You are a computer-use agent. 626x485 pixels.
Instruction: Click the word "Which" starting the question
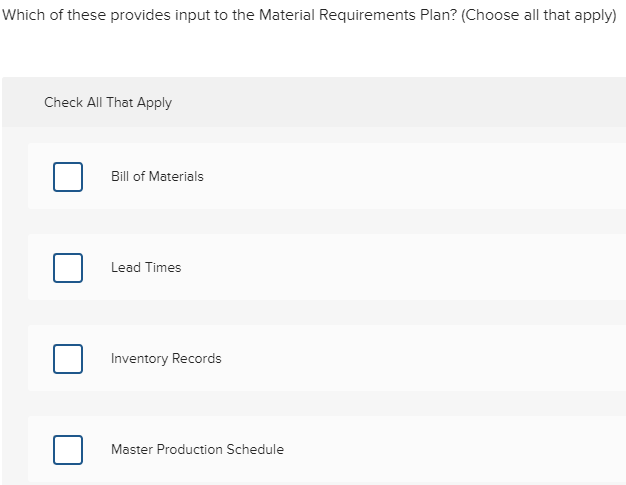click(22, 17)
